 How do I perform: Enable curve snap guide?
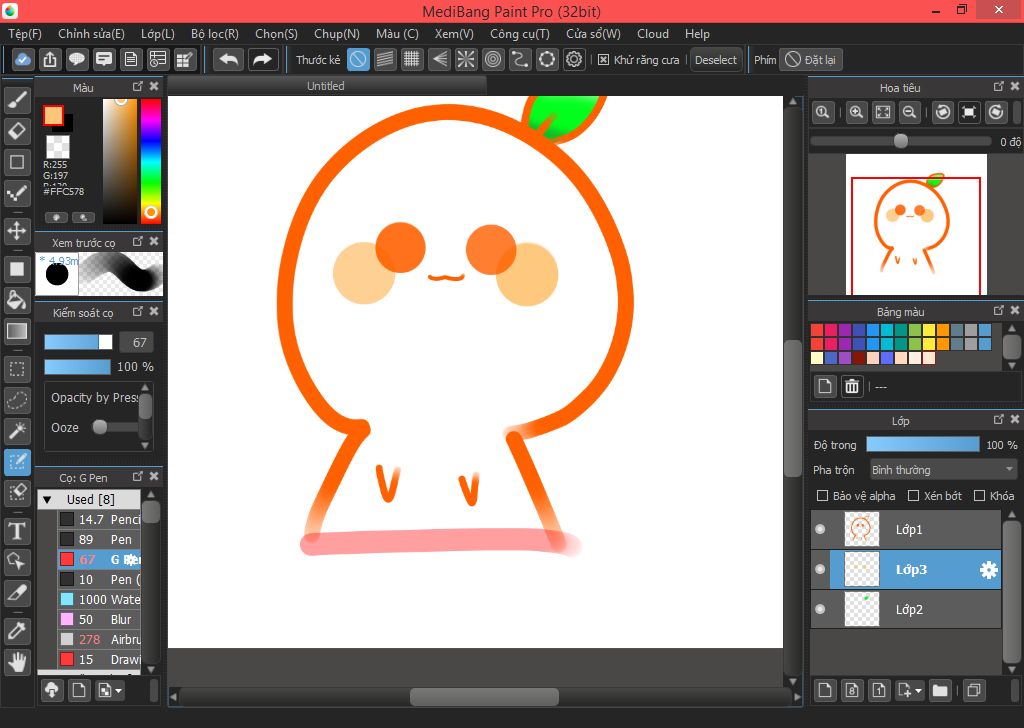pos(520,59)
